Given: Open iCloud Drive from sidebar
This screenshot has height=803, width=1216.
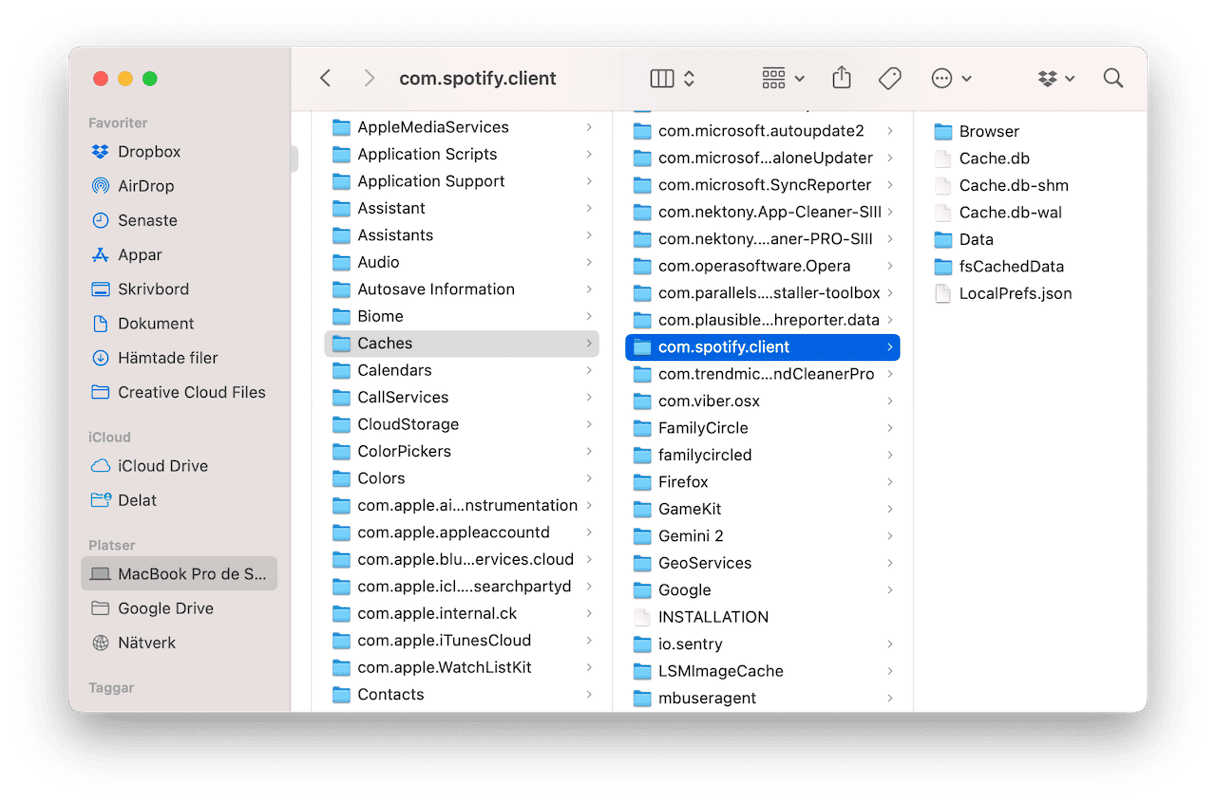Looking at the screenshot, I should [162, 466].
